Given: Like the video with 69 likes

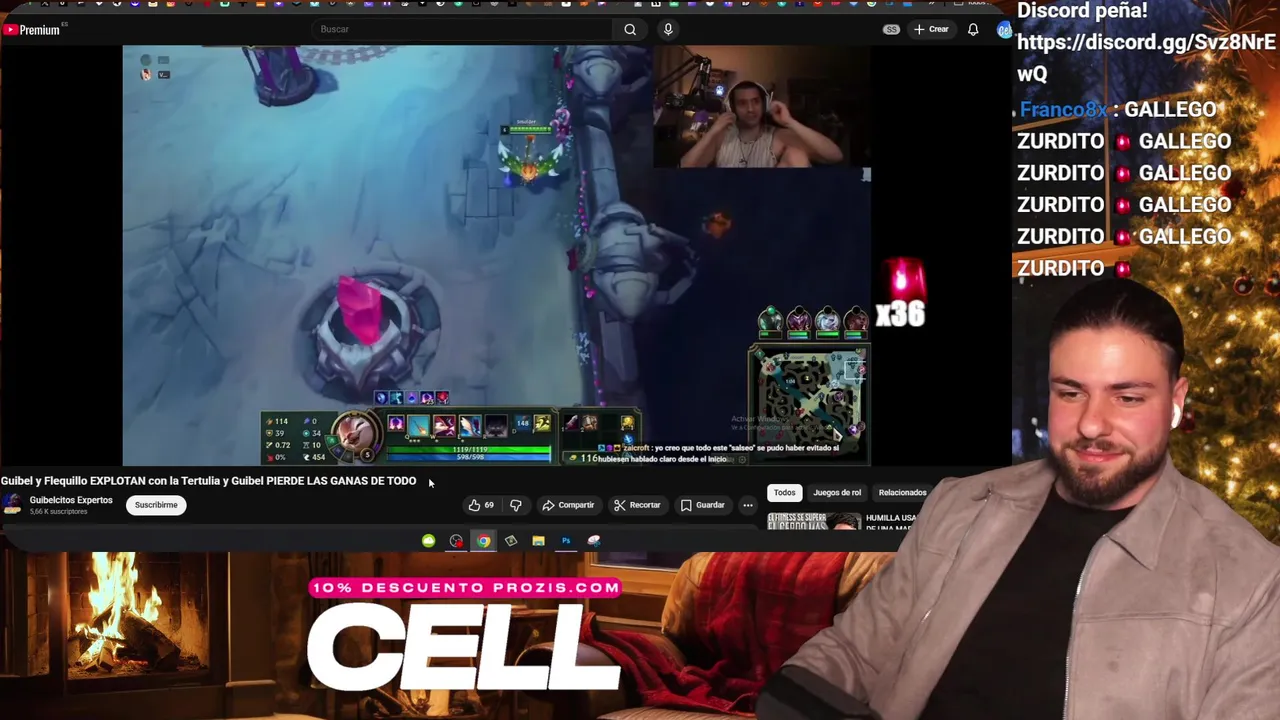Looking at the screenshot, I should pyautogui.click(x=481, y=505).
